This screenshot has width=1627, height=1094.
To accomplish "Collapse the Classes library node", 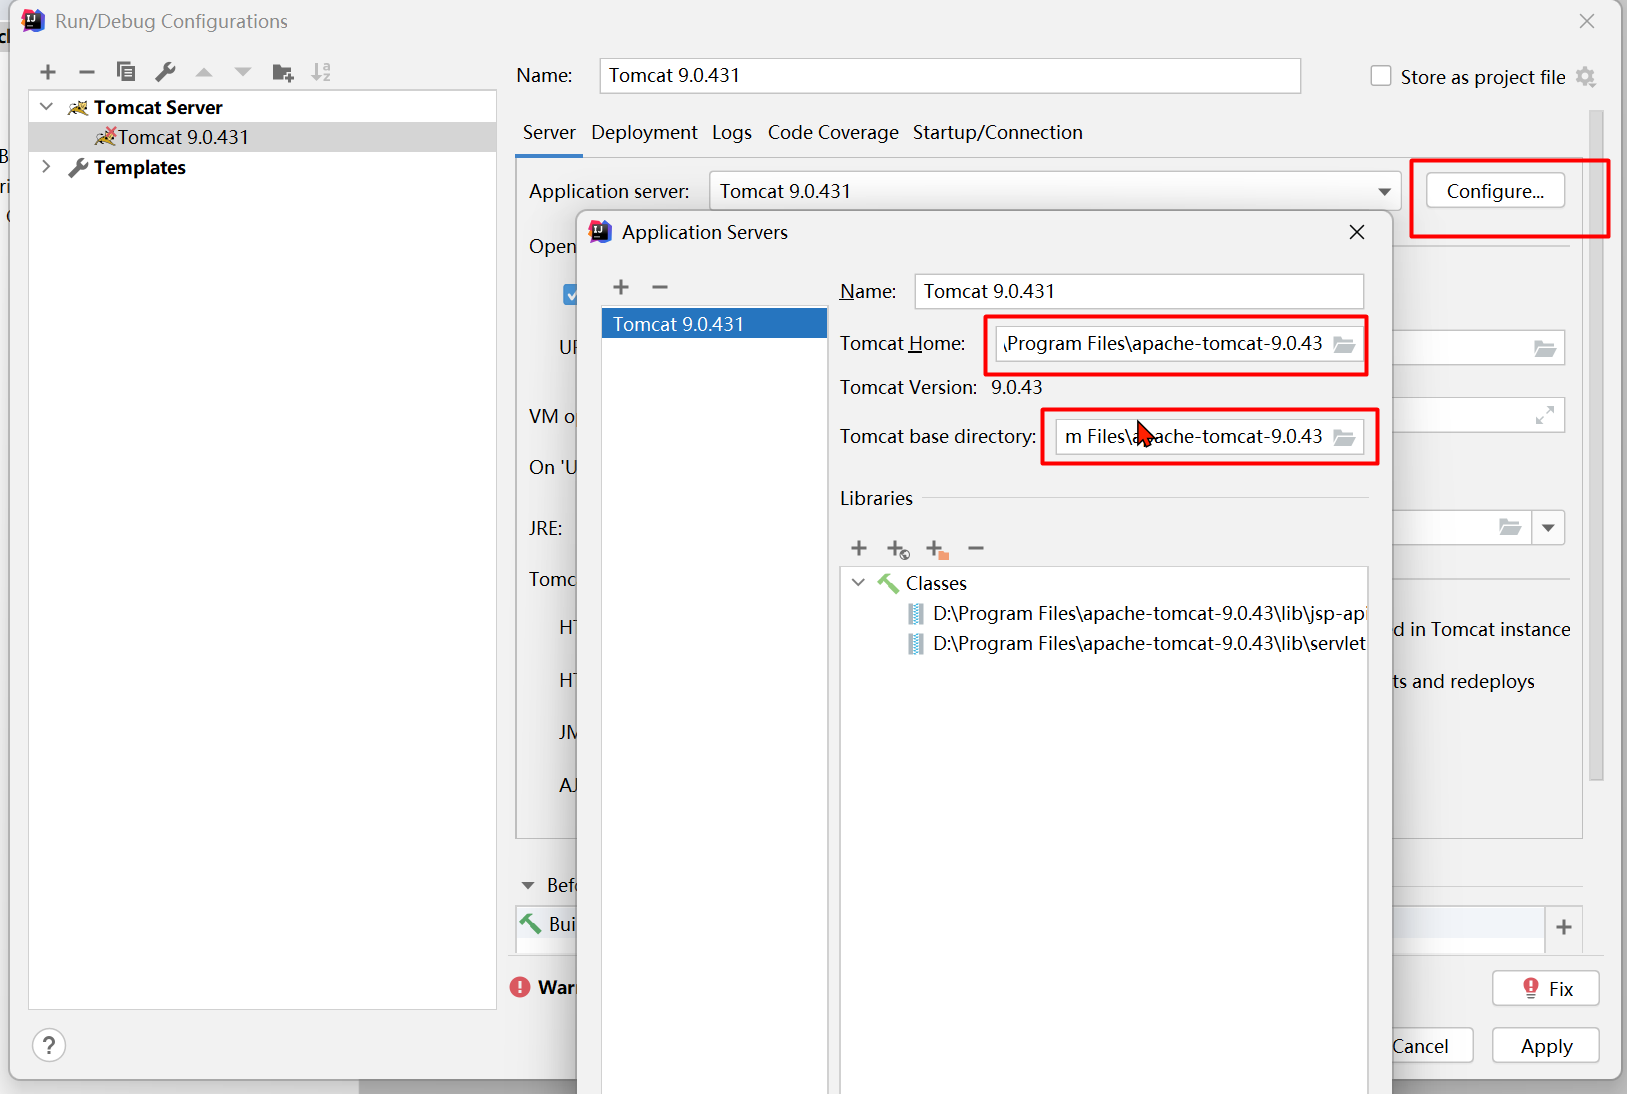I will point(858,582).
